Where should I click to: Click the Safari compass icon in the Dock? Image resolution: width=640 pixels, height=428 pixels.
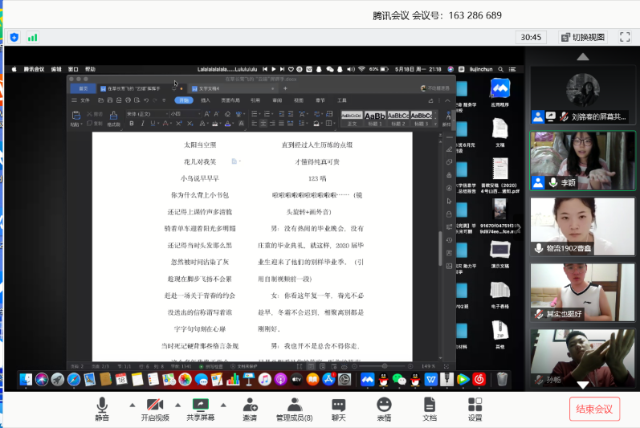[x=73, y=379]
